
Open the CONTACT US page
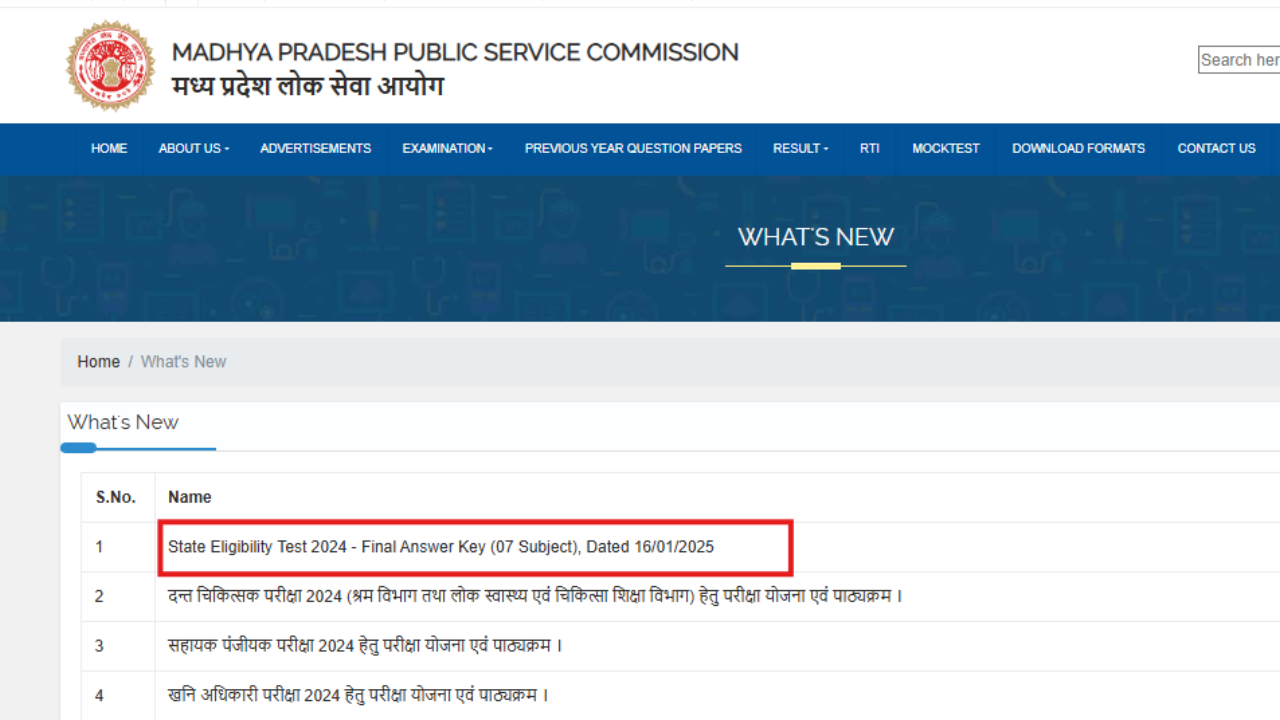click(1216, 148)
